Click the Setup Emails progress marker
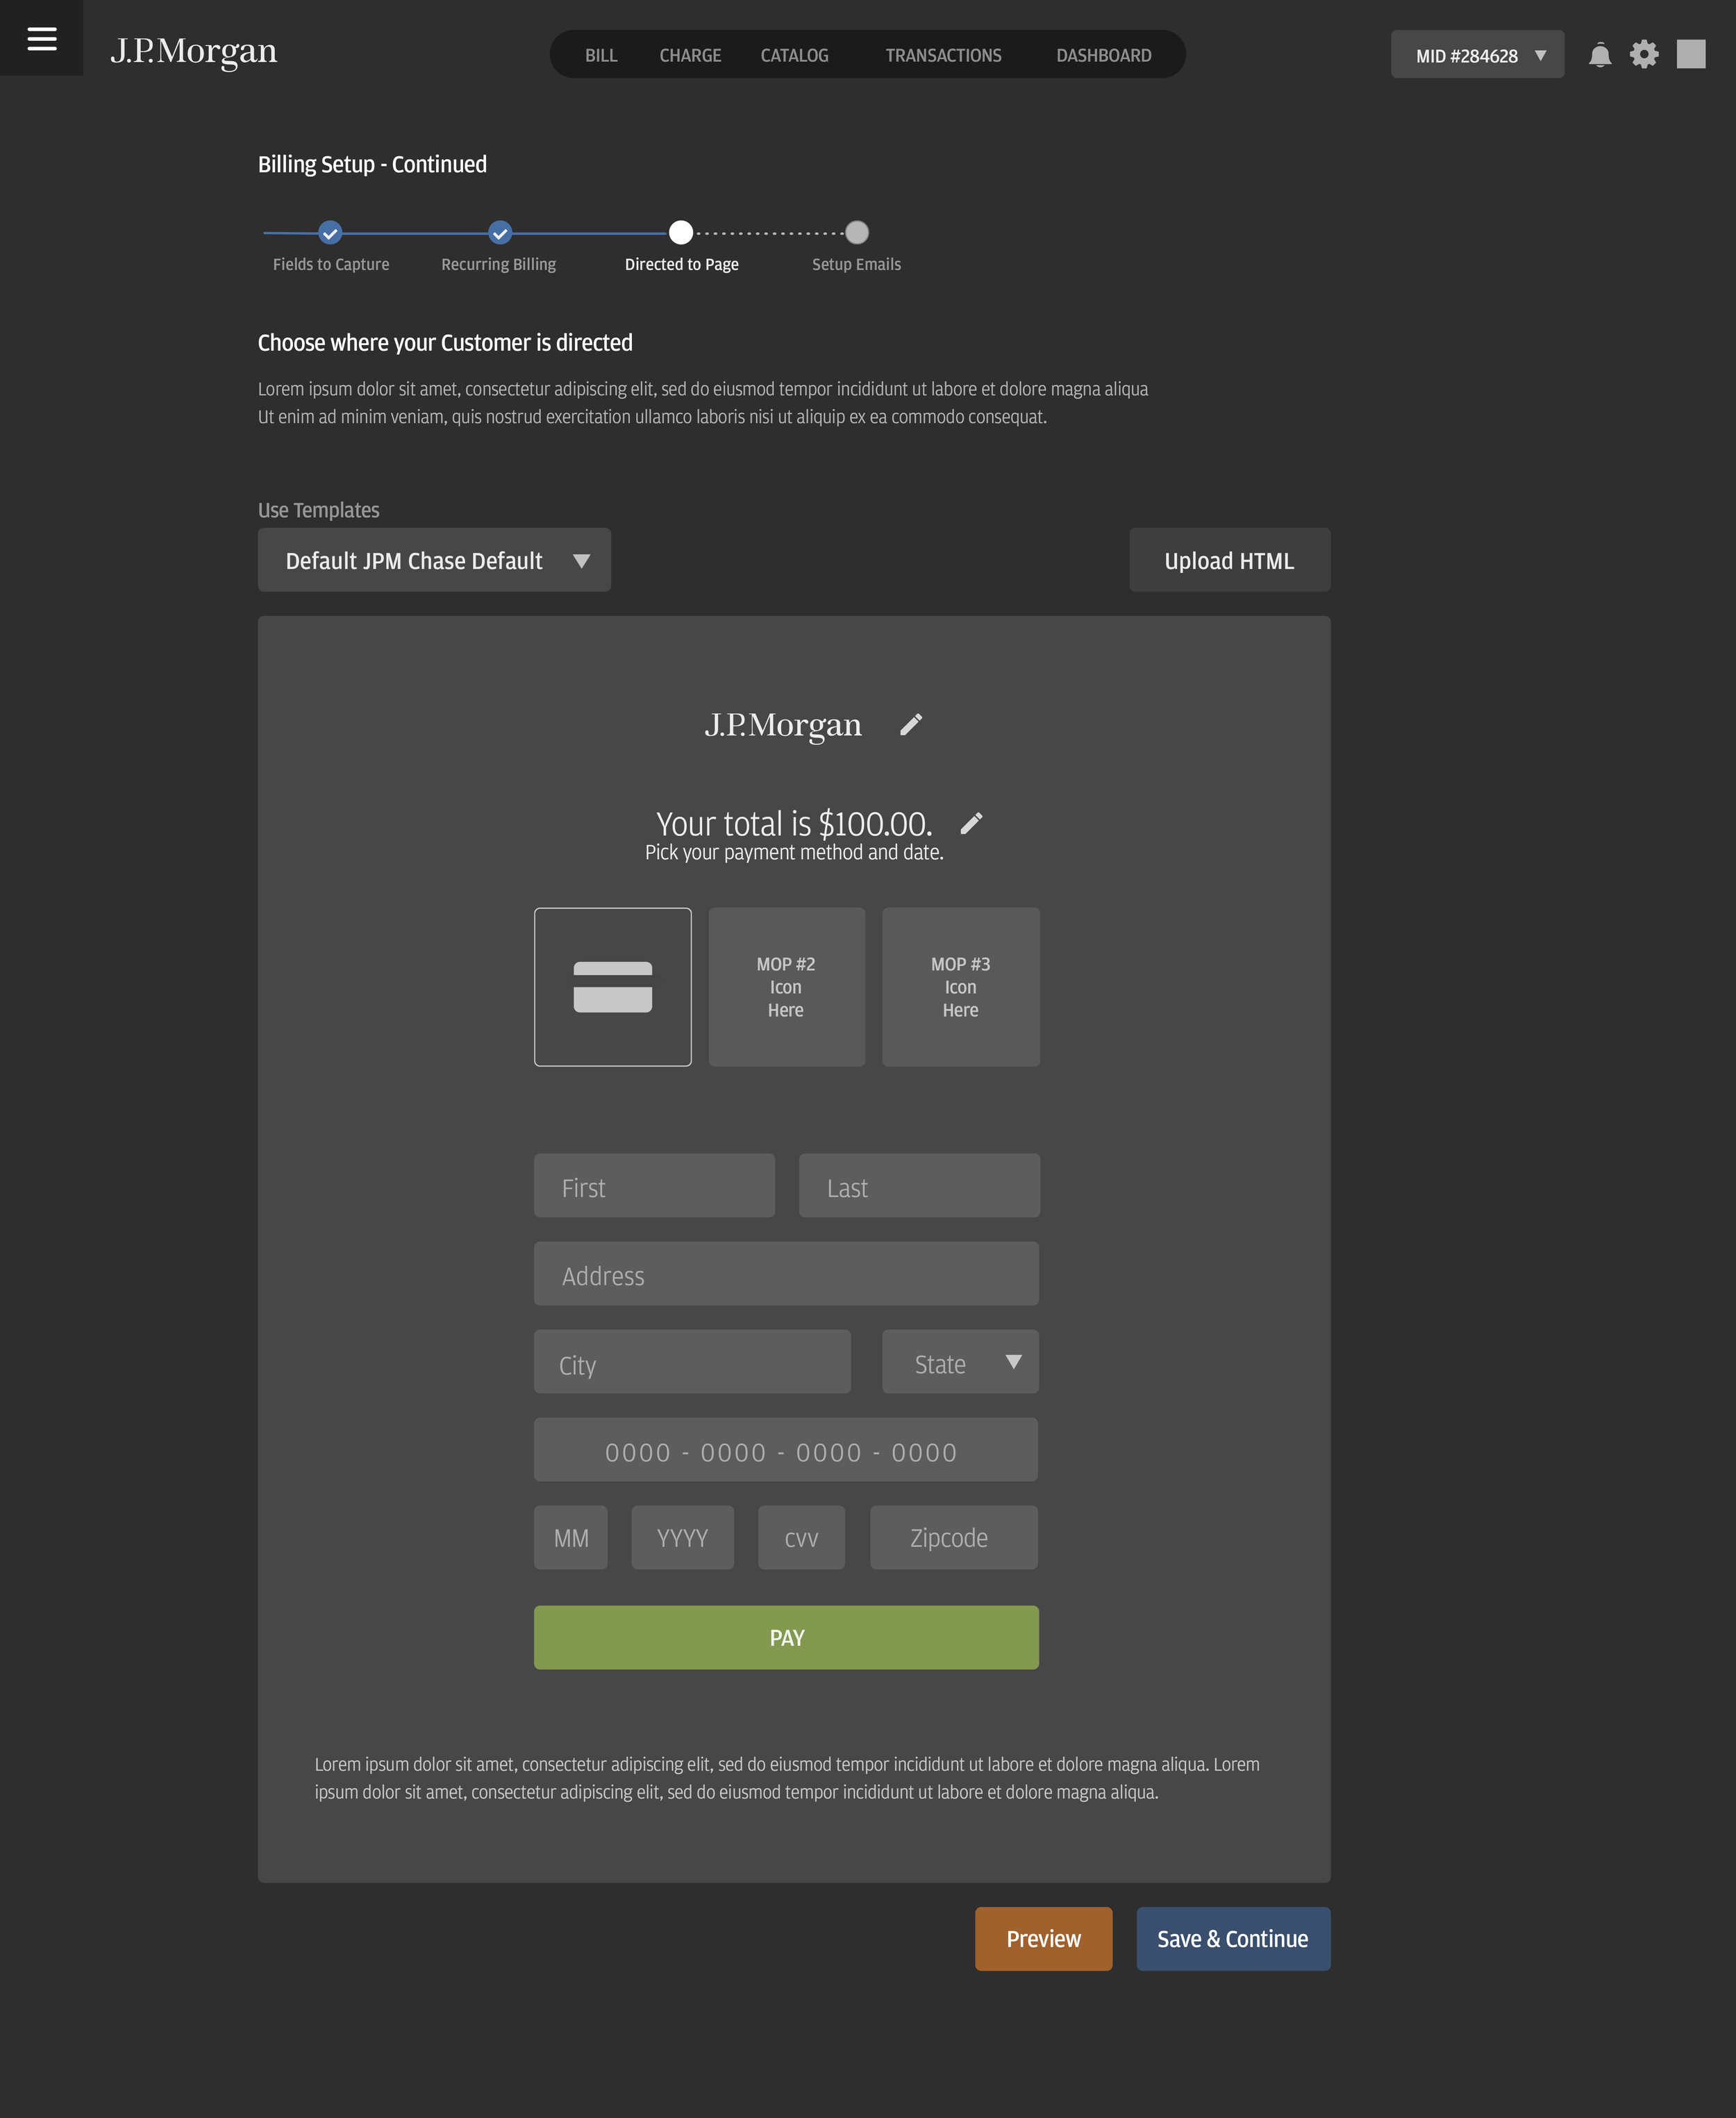The width and height of the screenshot is (1736, 2118). pos(855,232)
